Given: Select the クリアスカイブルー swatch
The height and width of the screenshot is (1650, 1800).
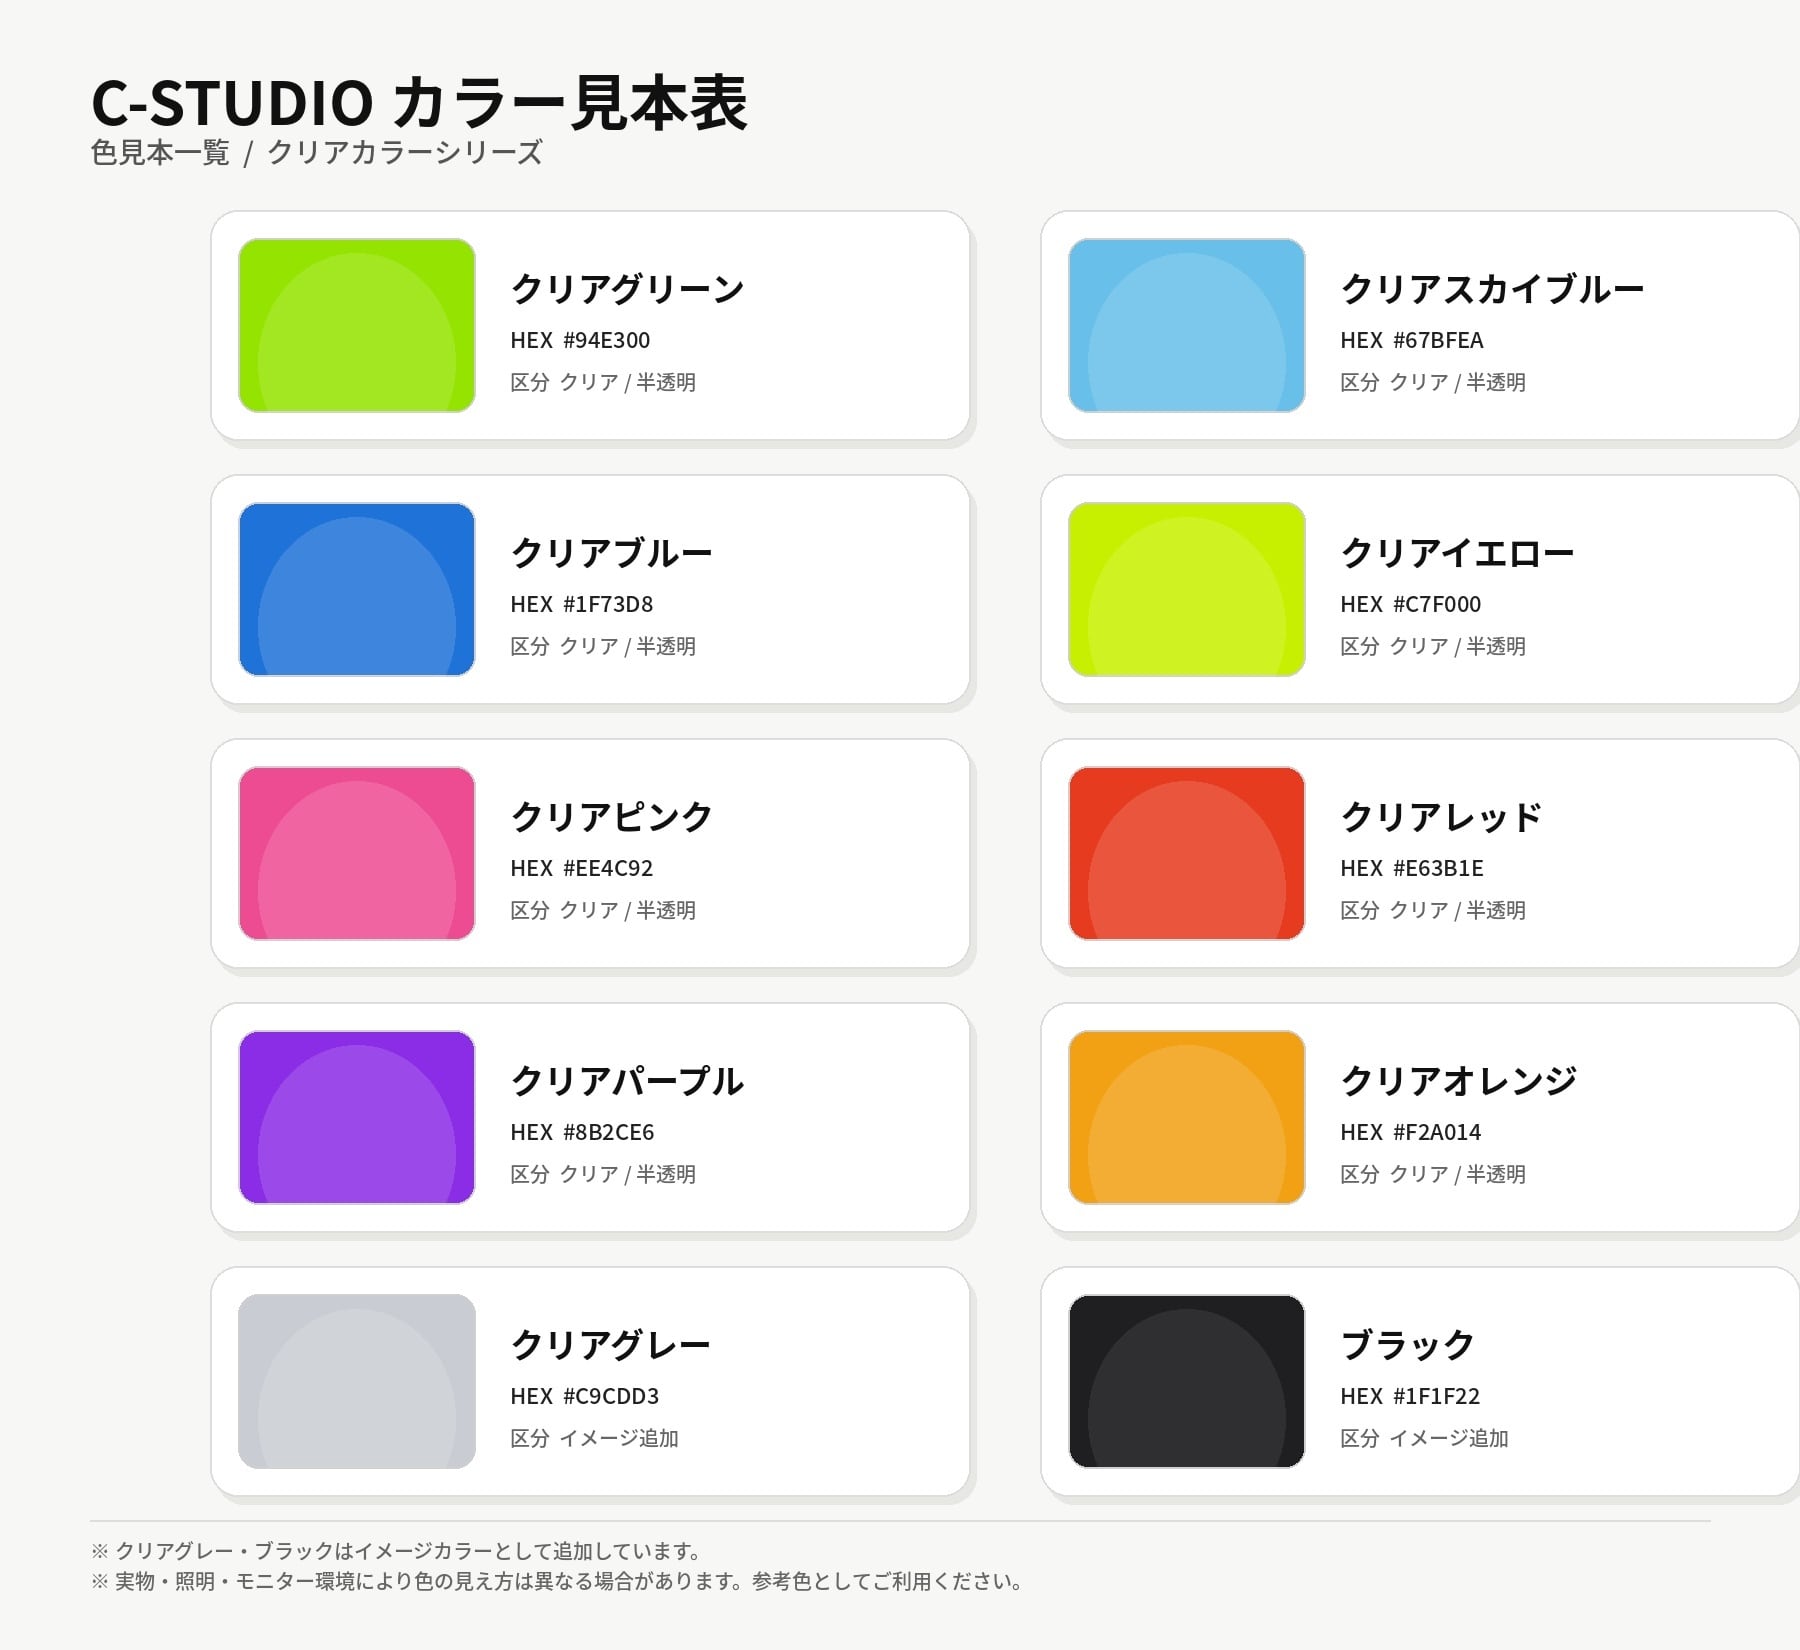Looking at the screenshot, I should (x=1187, y=325).
